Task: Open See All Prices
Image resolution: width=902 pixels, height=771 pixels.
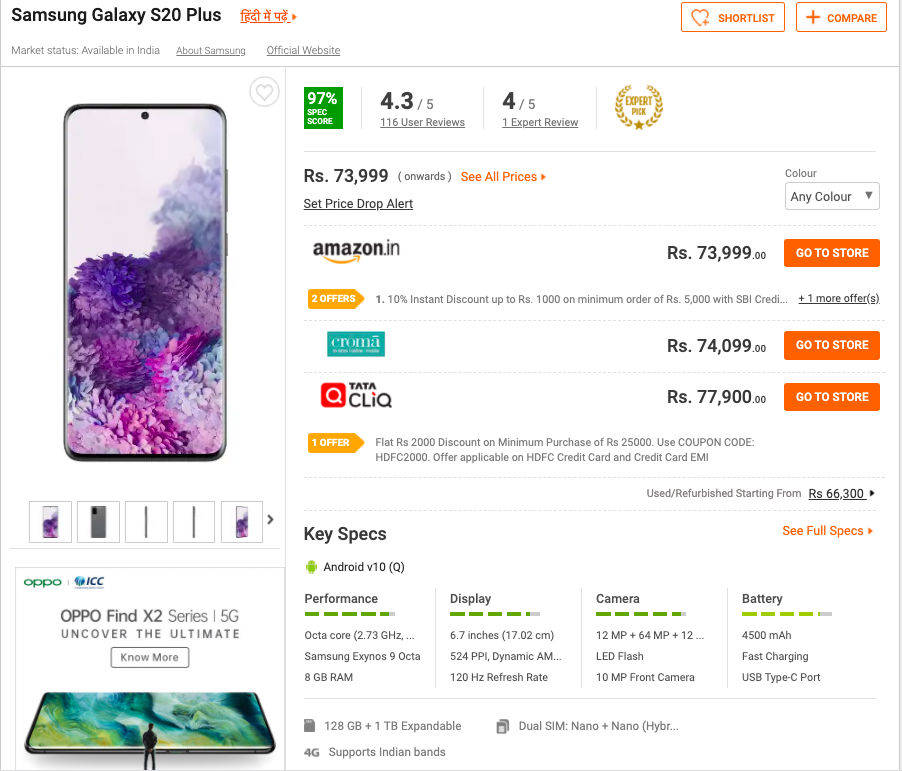Action: 503,177
